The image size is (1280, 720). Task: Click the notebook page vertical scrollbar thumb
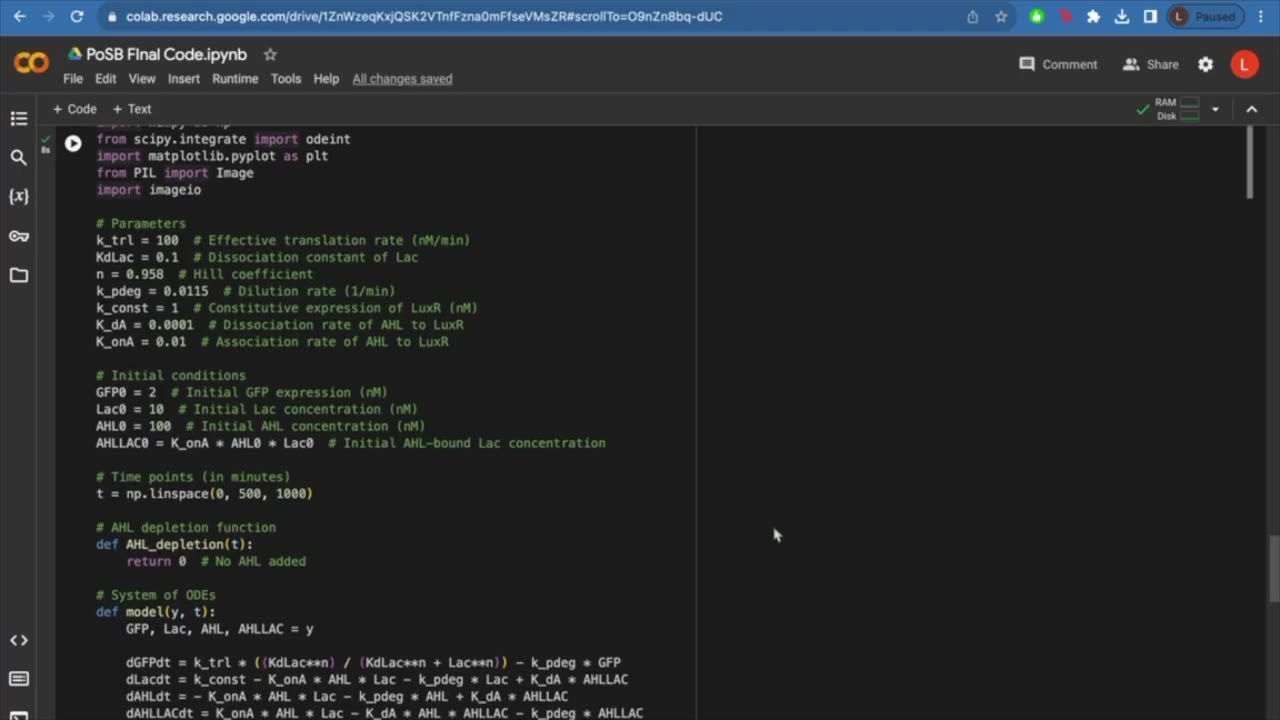[x=1274, y=568]
